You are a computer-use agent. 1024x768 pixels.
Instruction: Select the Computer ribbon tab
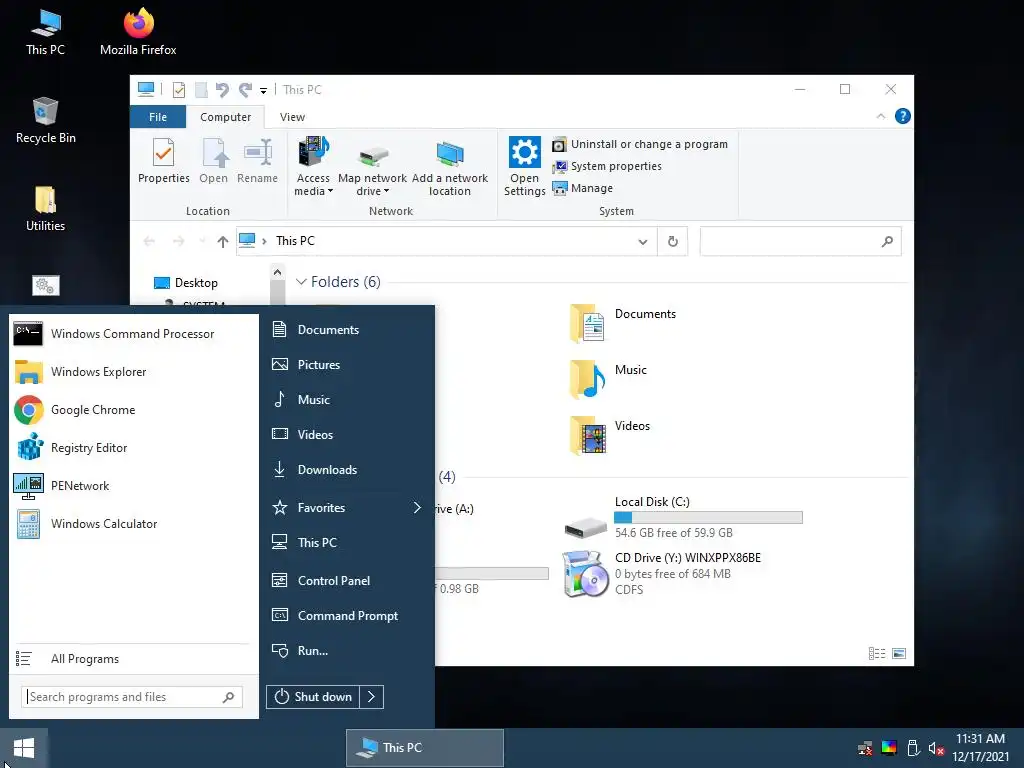(x=225, y=117)
